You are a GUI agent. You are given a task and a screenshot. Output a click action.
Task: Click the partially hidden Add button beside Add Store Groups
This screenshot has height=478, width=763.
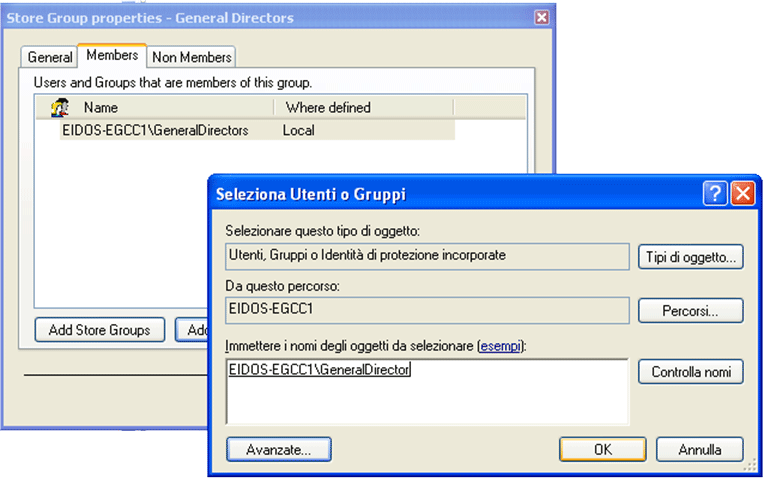point(192,330)
